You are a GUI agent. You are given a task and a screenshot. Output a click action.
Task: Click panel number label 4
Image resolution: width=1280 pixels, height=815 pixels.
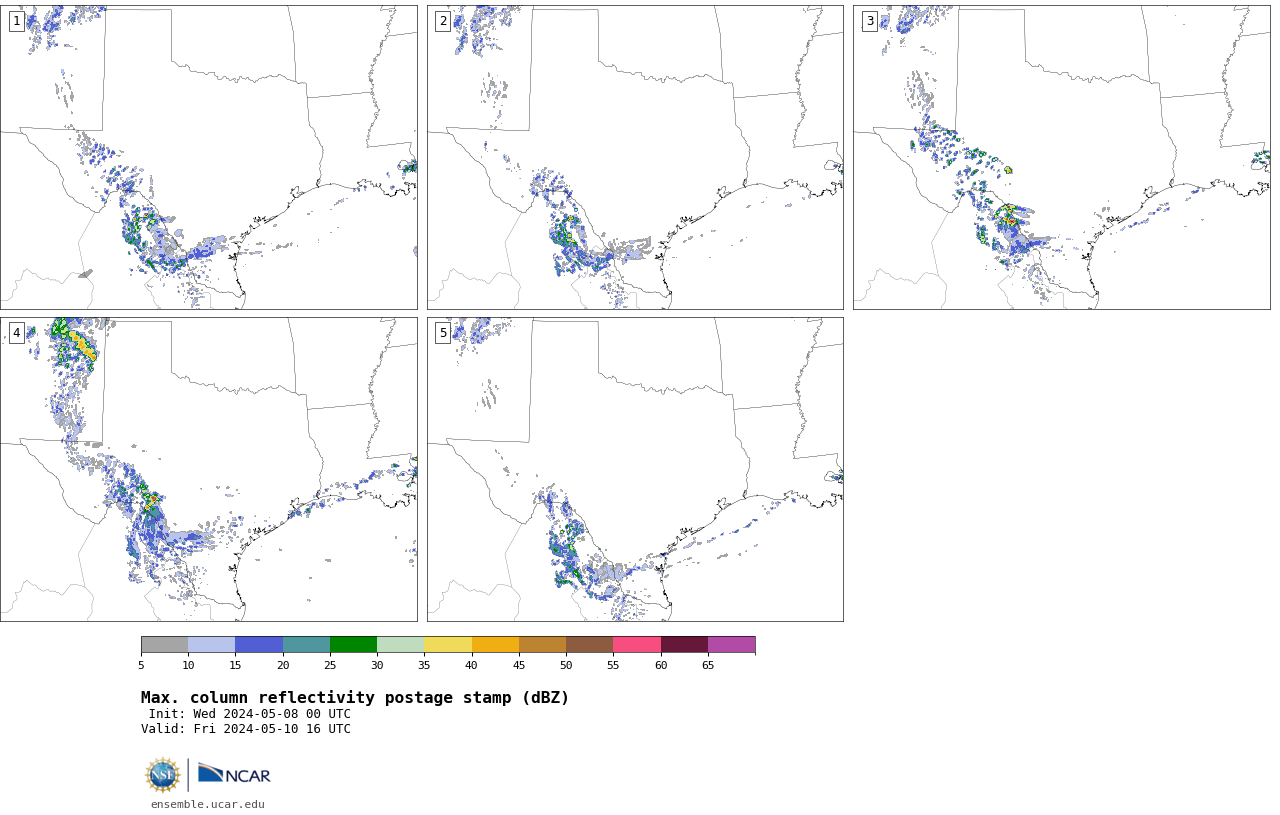tap(17, 333)
